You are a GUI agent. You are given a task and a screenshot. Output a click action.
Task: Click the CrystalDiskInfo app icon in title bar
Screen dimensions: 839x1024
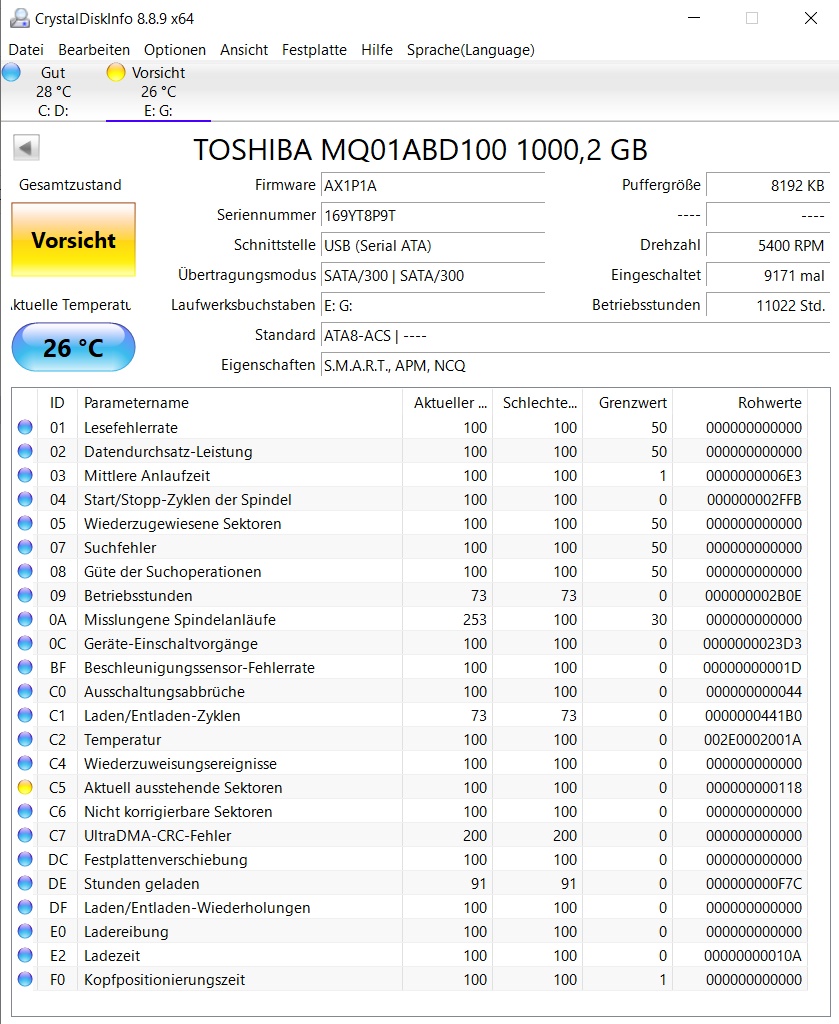[x=19, y=18]
